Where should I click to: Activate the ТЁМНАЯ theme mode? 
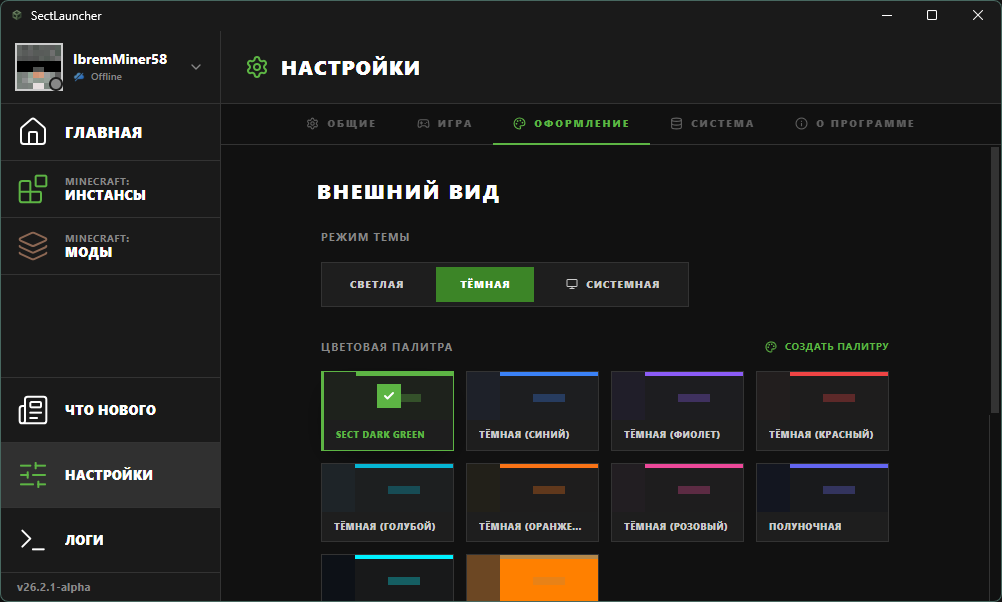point(484,284)
